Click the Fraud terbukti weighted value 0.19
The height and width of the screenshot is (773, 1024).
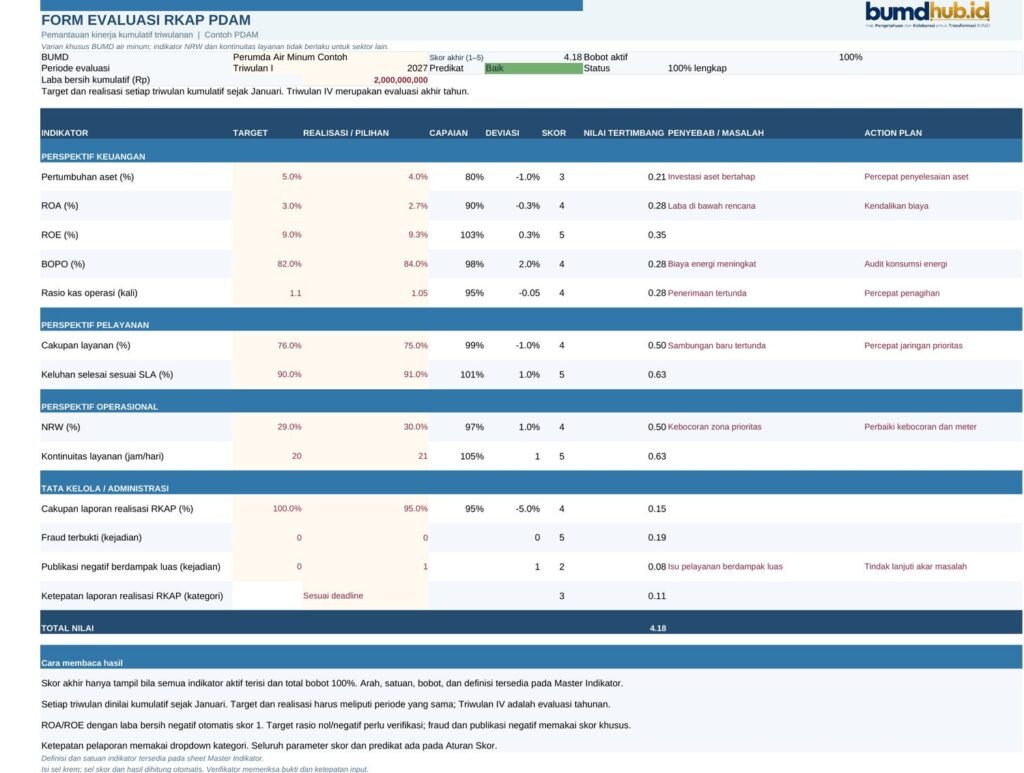click(657, 537)
